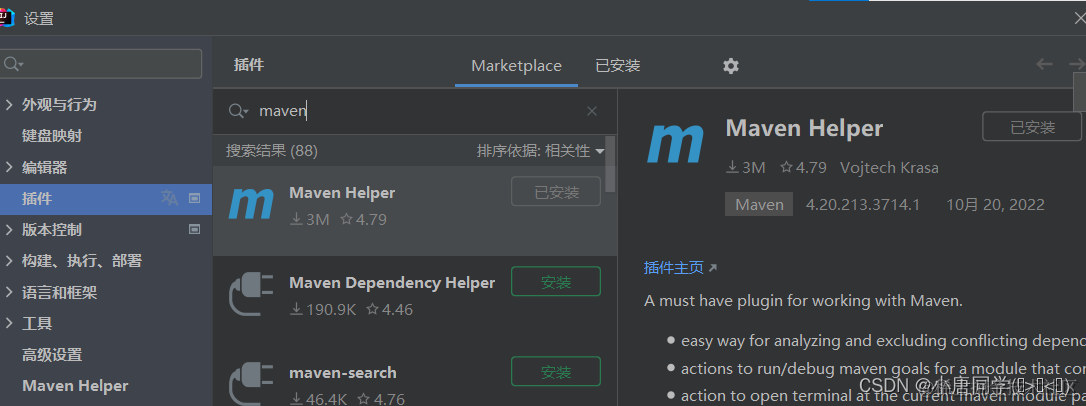The height and width of the screenshot is (406, 1086).
Task: Expand 版本控制 settings group
Action: 9,229
